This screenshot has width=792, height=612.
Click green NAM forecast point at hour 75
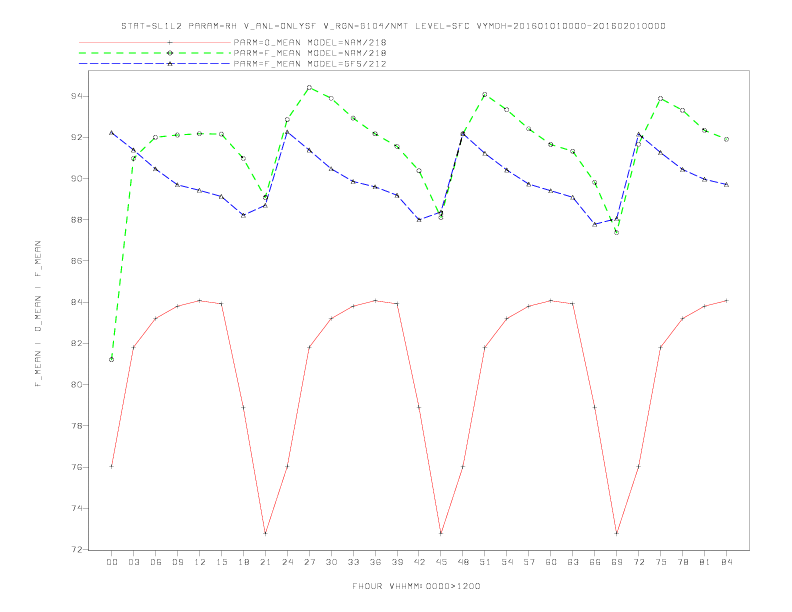661,98
